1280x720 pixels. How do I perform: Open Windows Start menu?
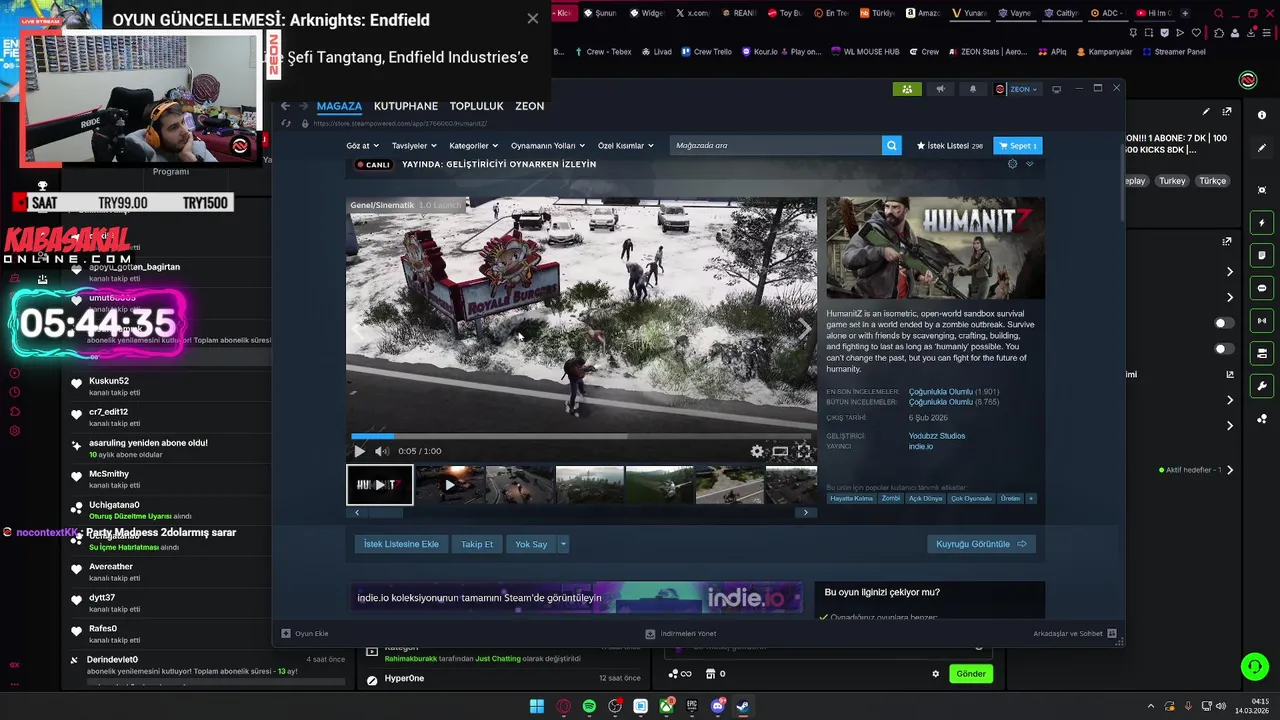point(537,706)
